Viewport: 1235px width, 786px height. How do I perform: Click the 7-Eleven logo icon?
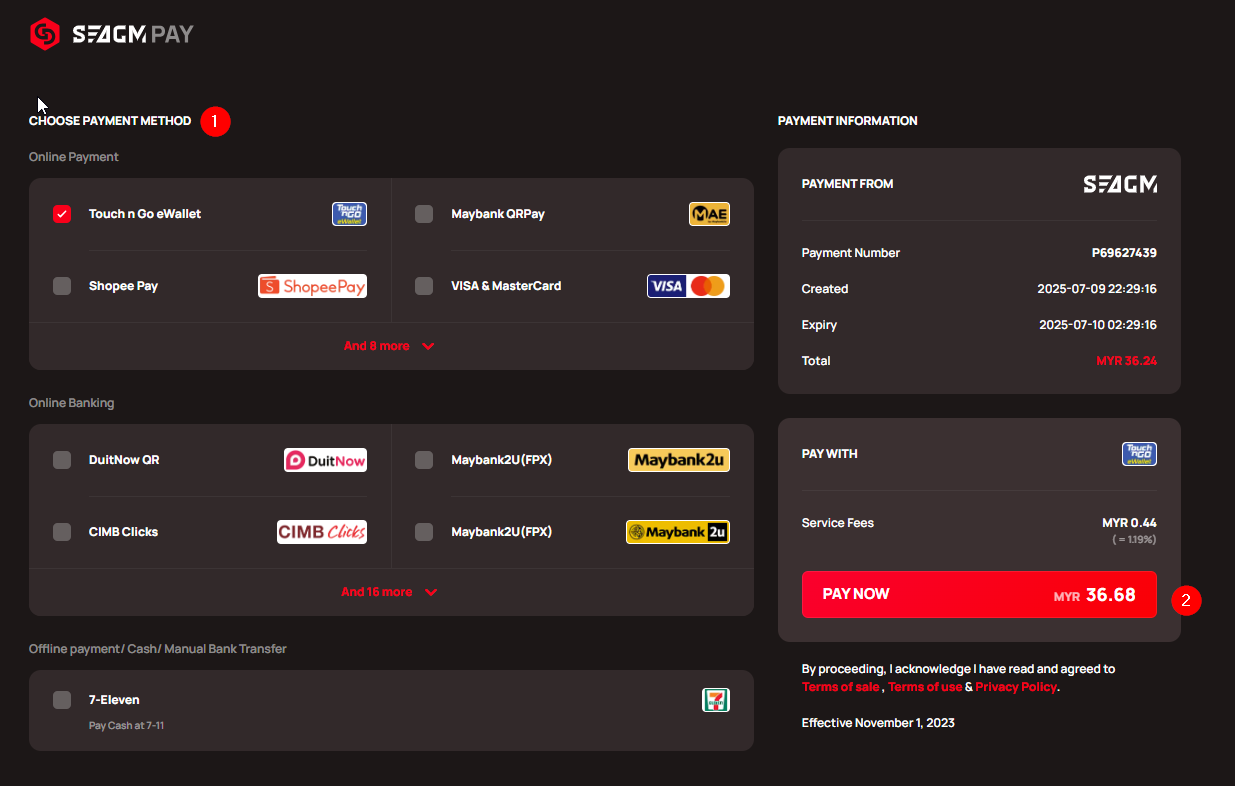coord(716,700)
